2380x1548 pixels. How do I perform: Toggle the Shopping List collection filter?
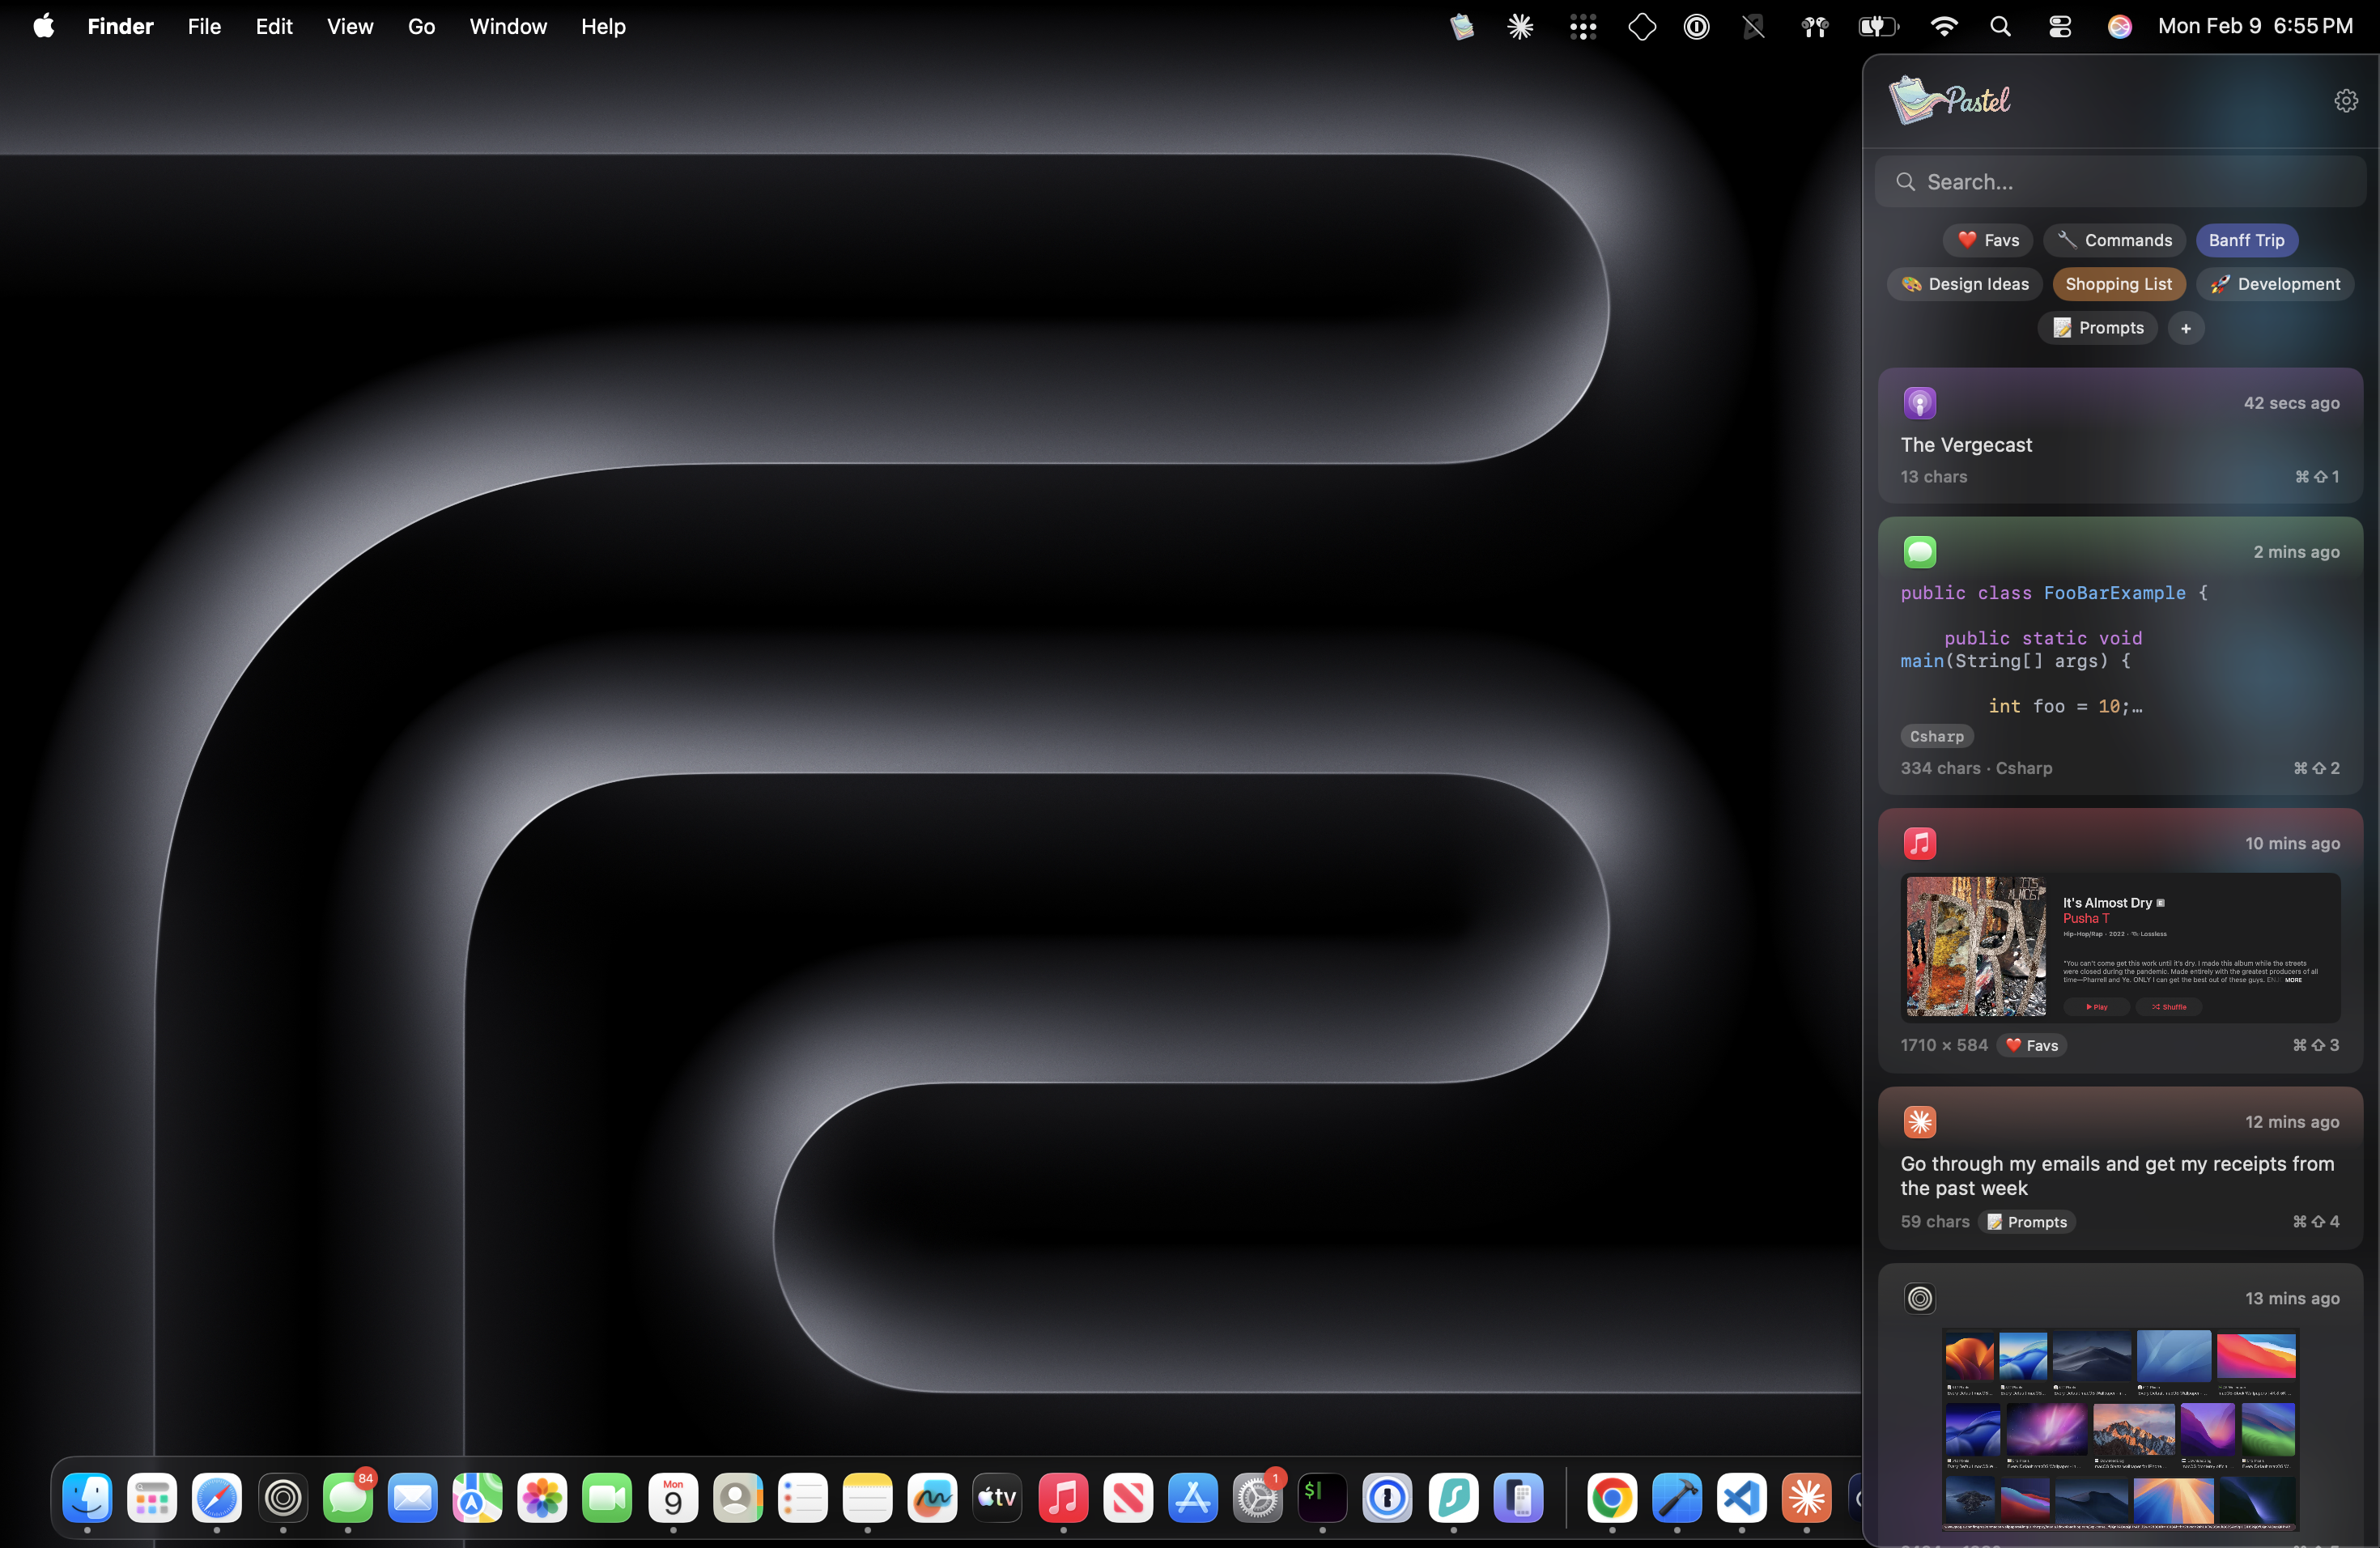(x=2118, y=284)
